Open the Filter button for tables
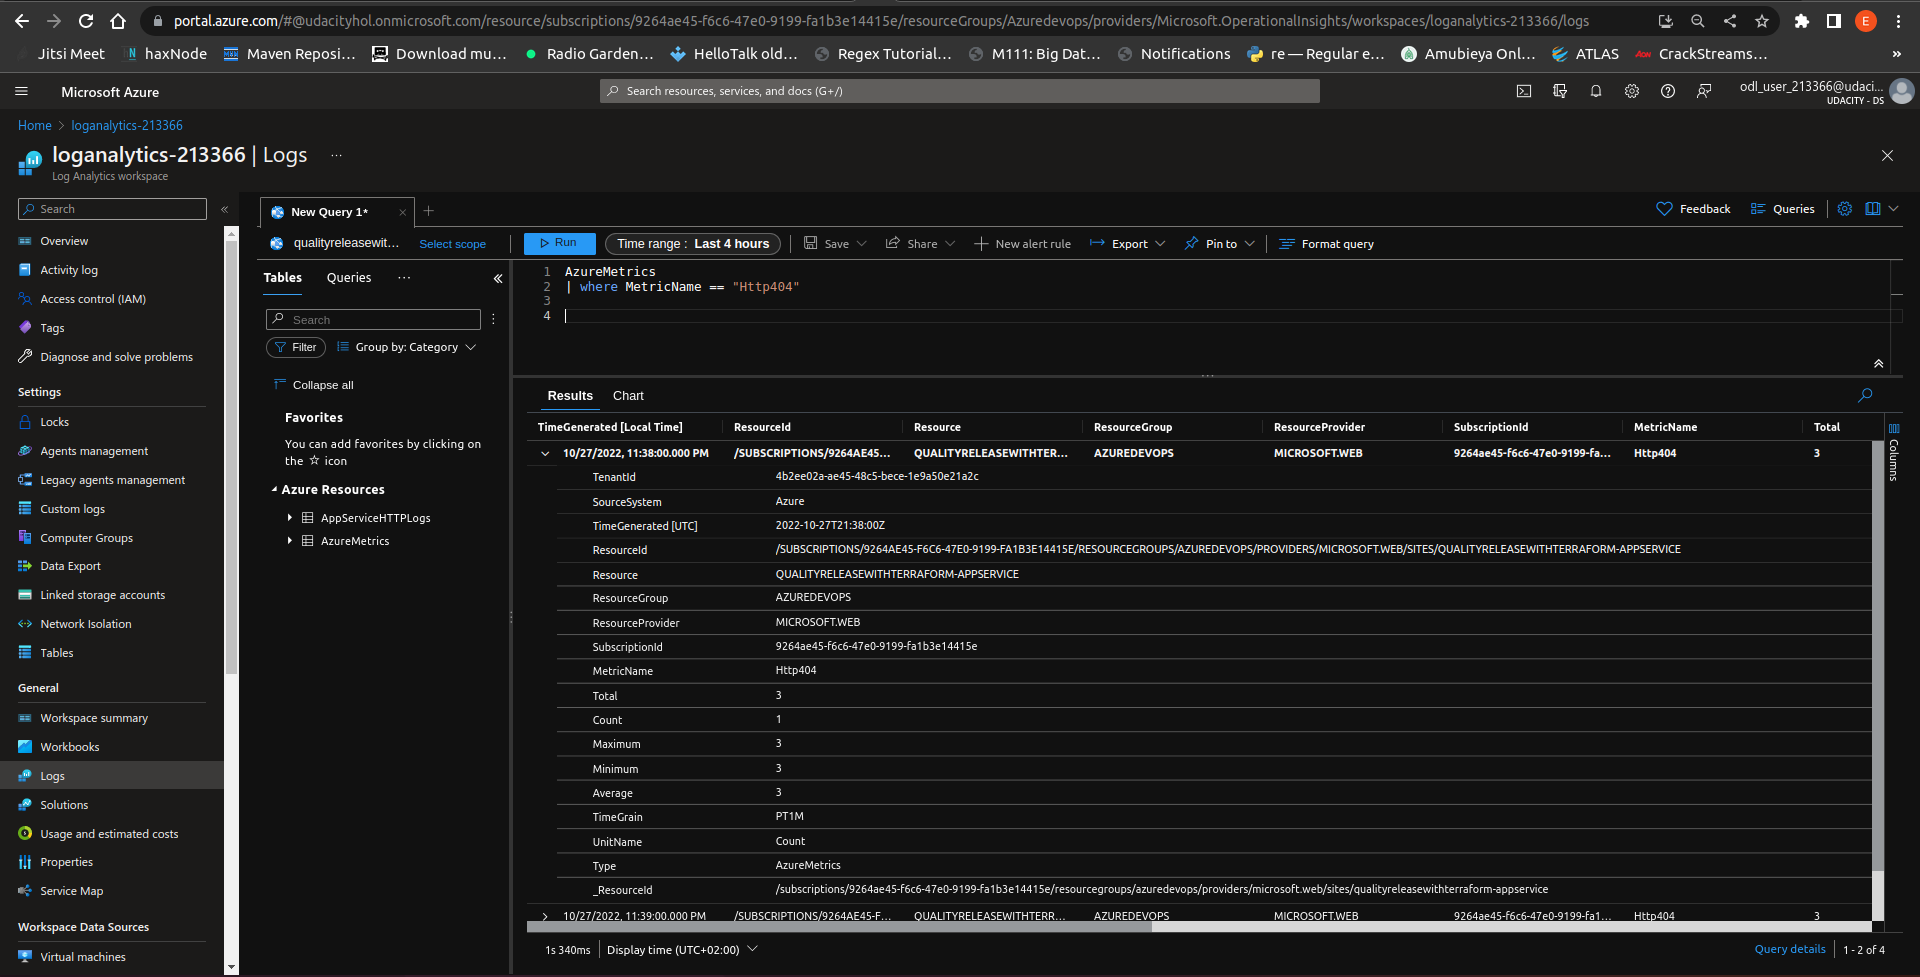1920x977 pixels. coord(296,347)
